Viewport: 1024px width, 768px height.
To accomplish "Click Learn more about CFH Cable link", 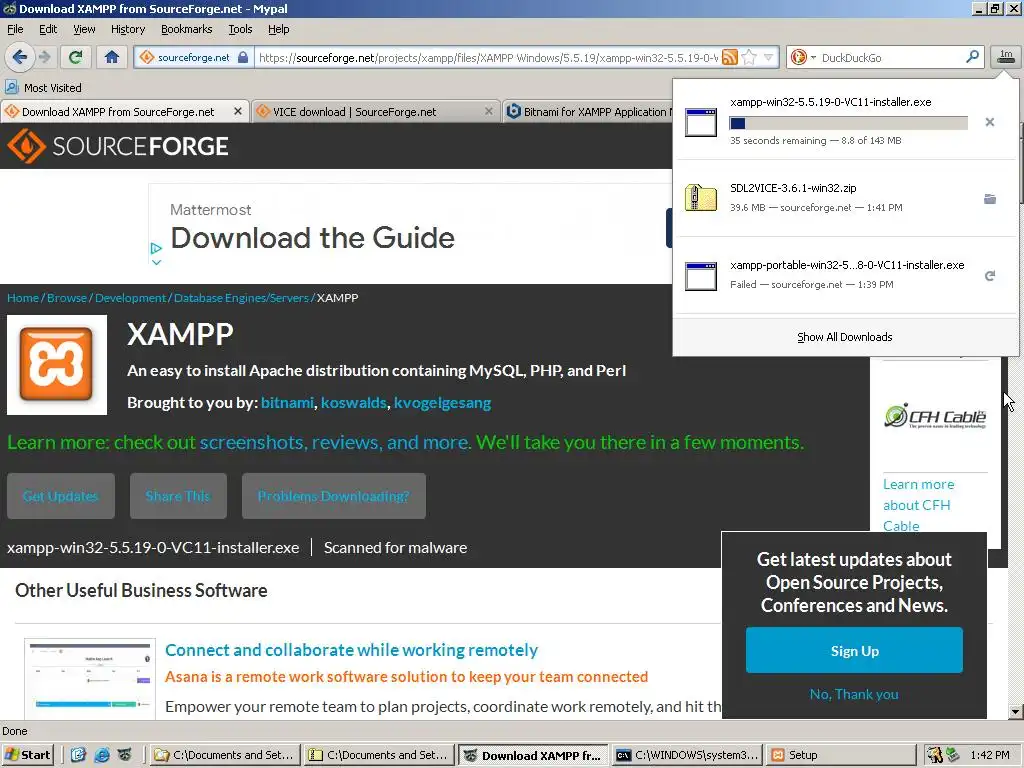I will pos(918,505).
